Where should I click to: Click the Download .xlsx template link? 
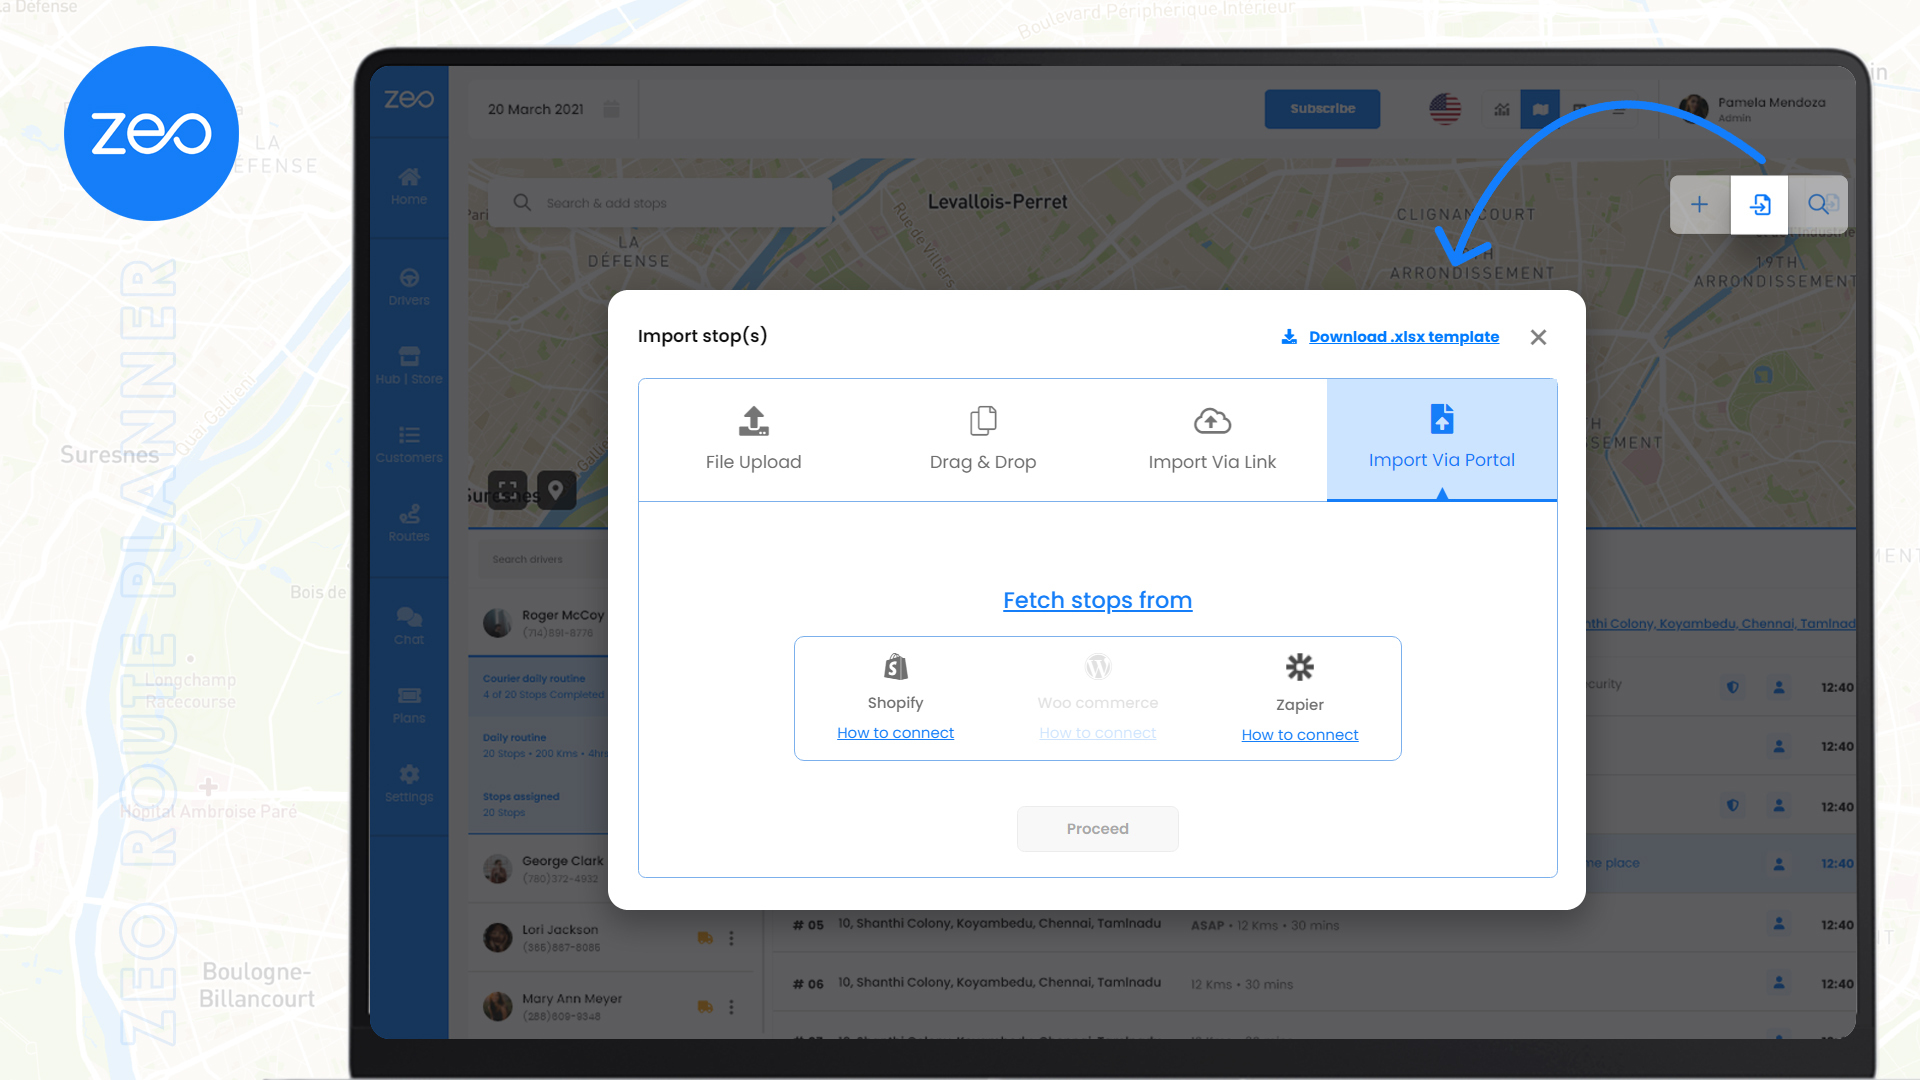1404,337
